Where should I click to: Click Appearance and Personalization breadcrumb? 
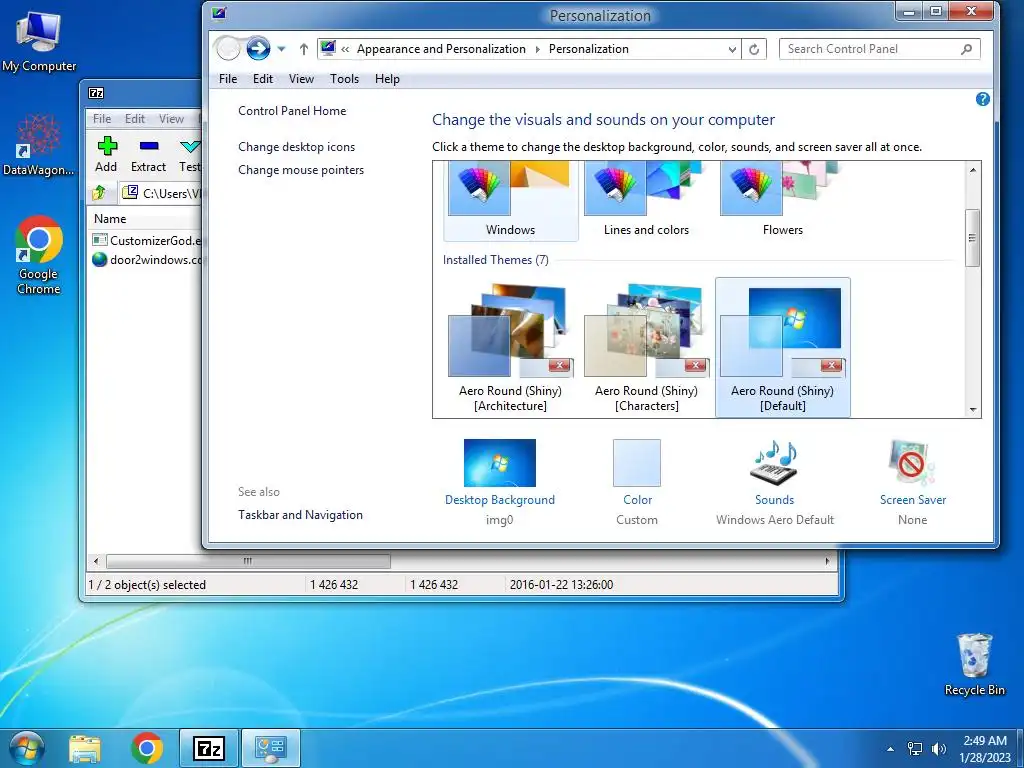[441, 49]
